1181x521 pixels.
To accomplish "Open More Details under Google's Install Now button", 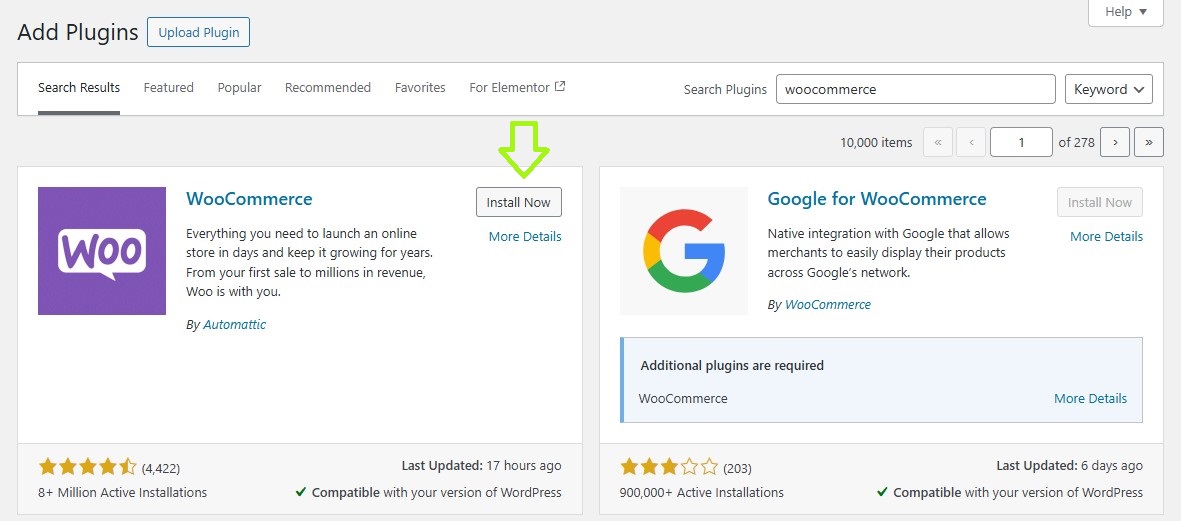I will 1106,236.
